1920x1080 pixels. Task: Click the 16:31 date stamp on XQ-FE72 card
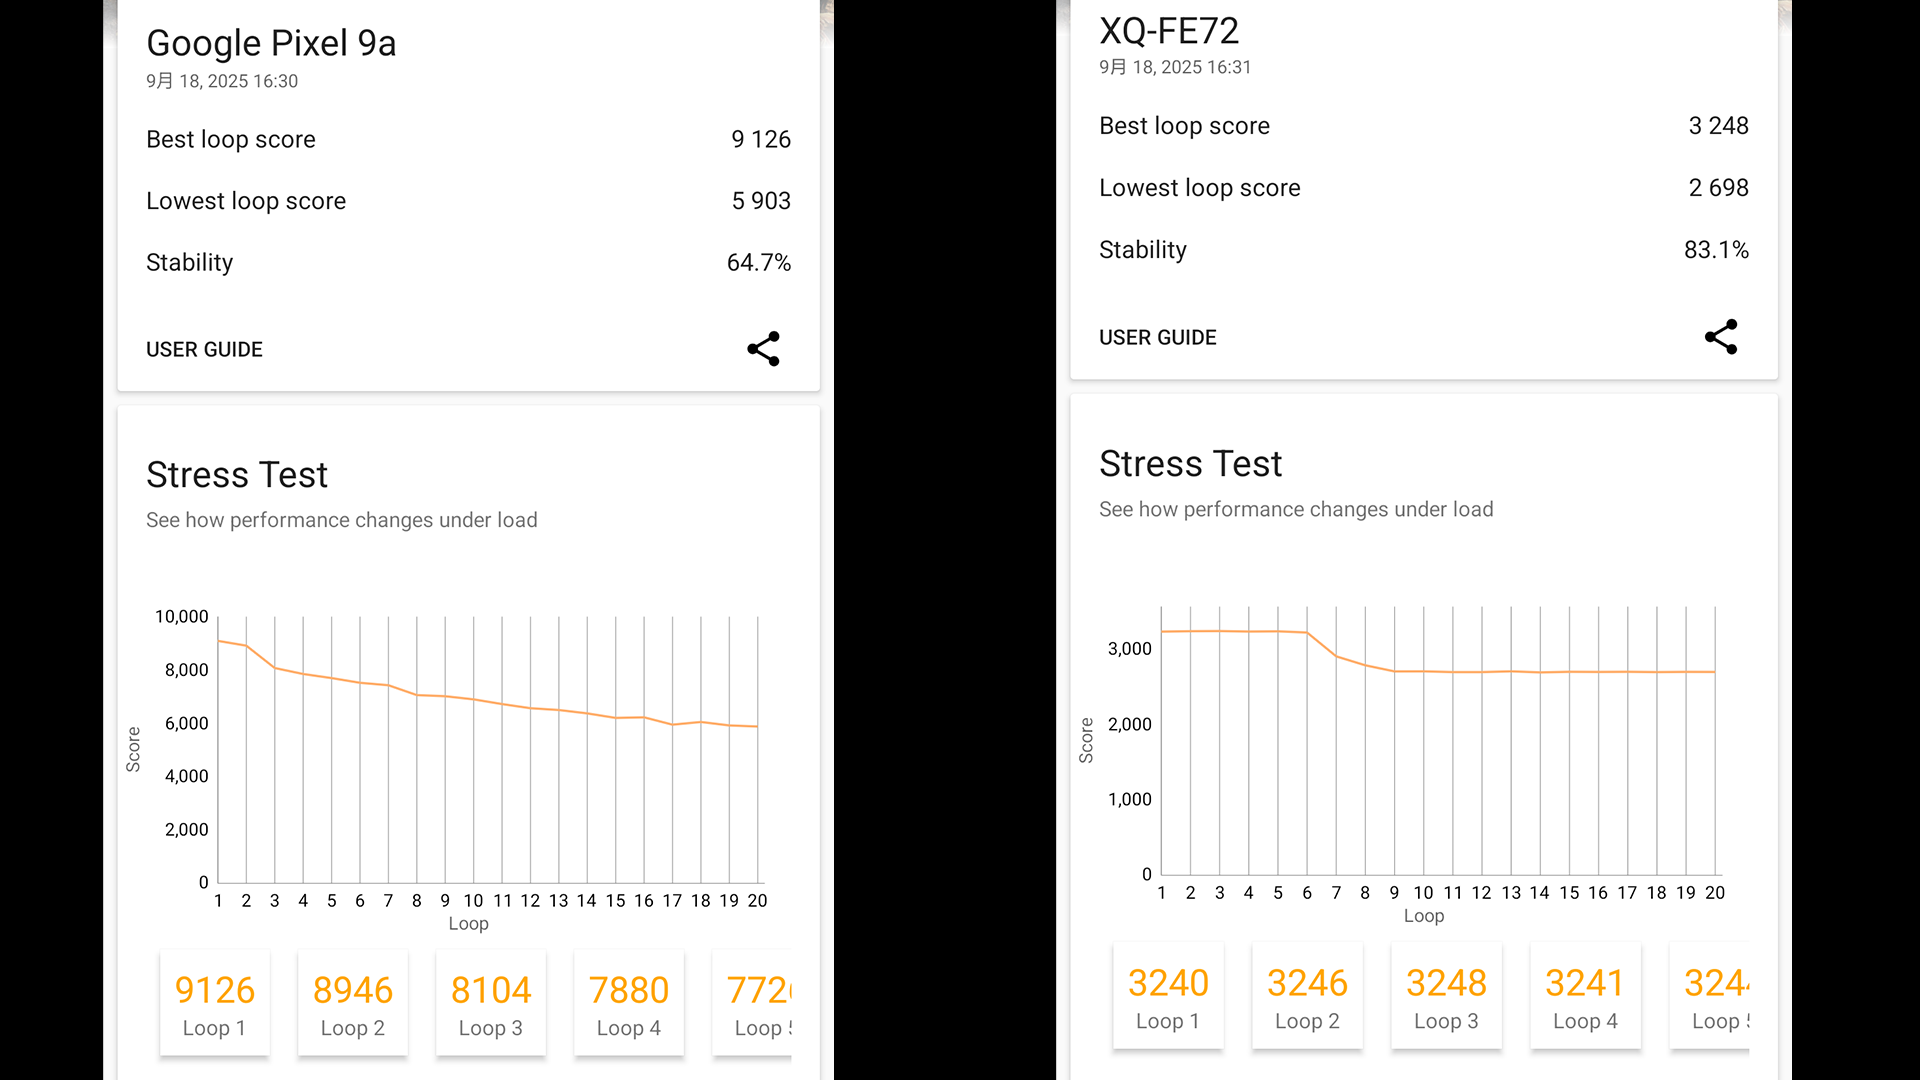tap(1175, 67)
